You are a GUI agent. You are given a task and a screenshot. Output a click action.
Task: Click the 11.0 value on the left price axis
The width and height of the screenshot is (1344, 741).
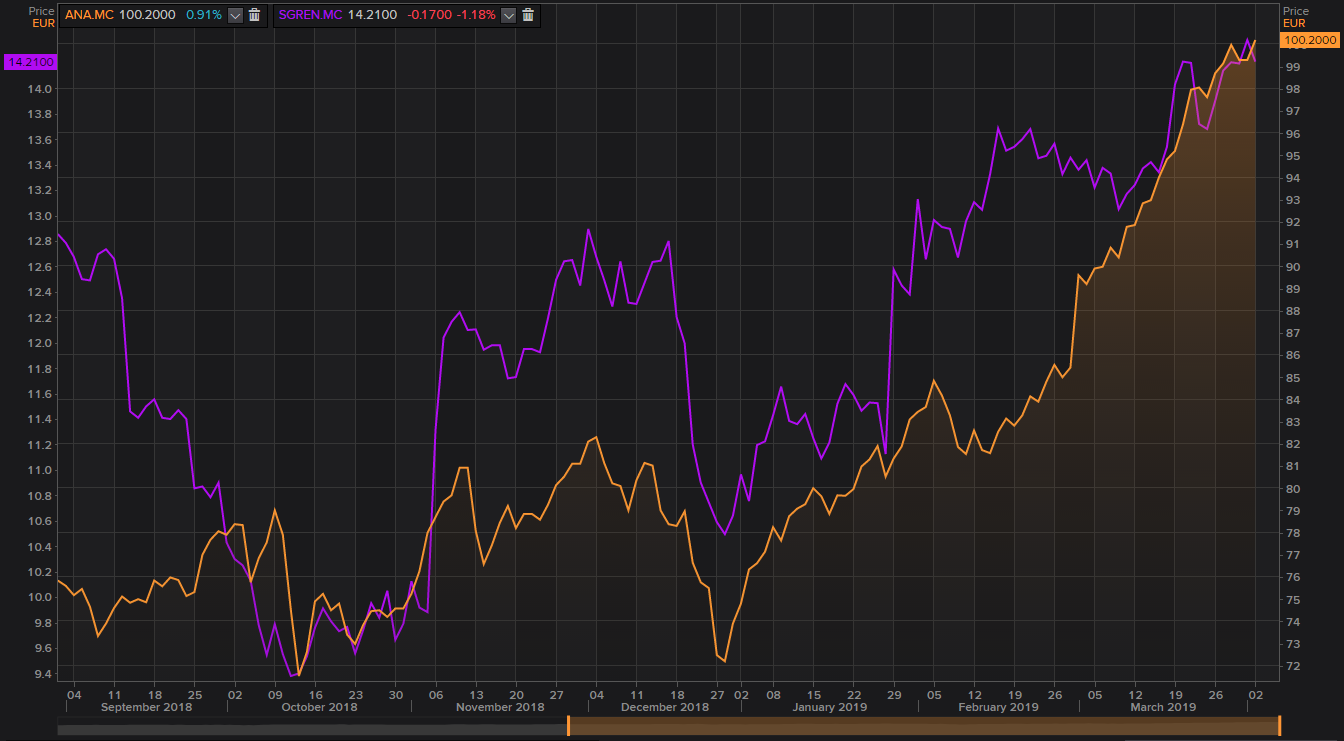click(40, 471)
